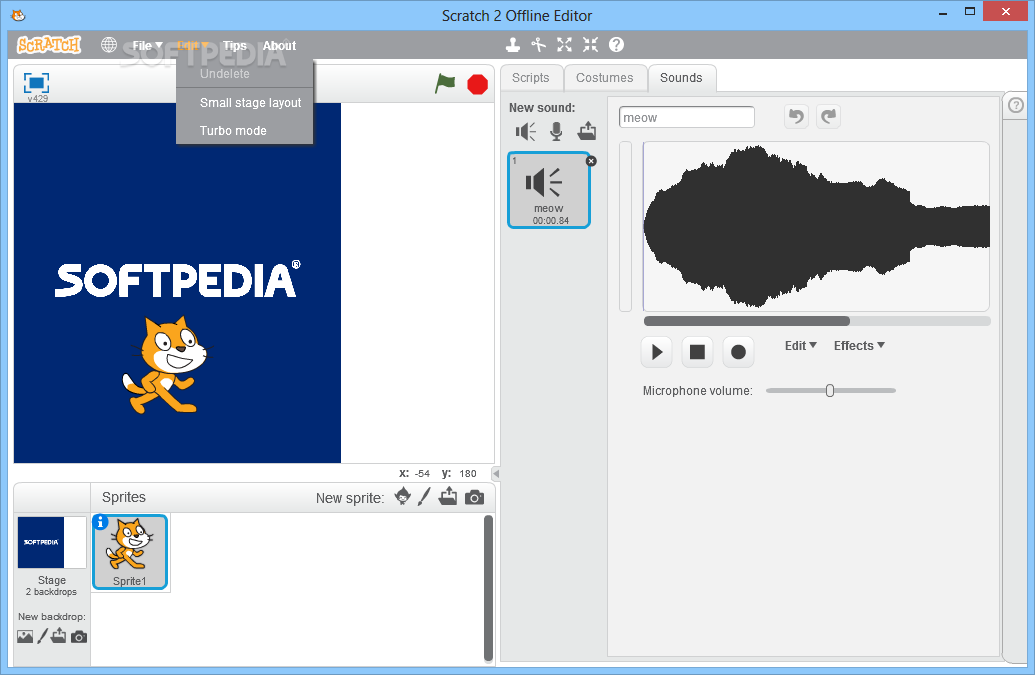Screen dimensions: 1035x675
Task: Adjust the Microphone volume slider
Action: point(830,391)
